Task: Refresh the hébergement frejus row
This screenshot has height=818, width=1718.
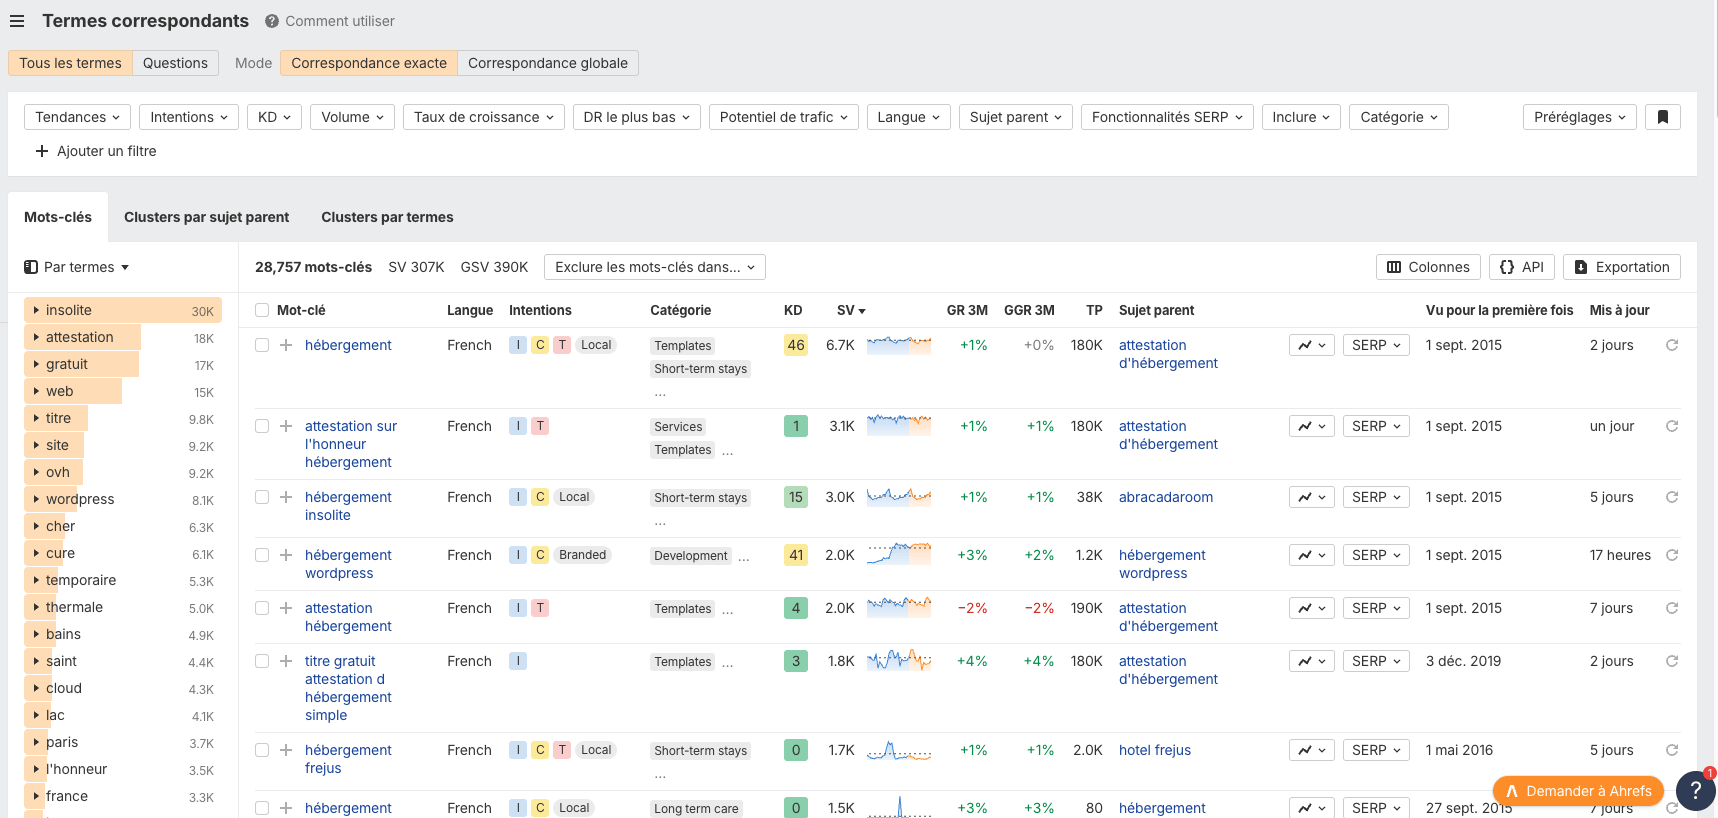Action: point(1672,750)
